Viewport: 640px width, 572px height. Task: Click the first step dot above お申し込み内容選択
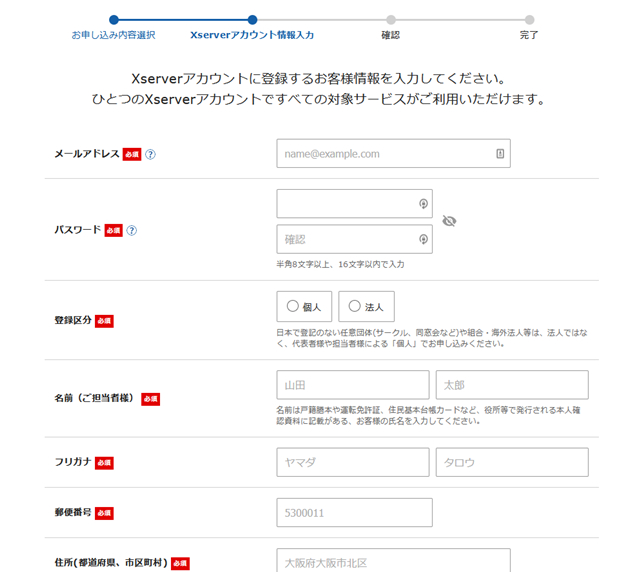114,20
